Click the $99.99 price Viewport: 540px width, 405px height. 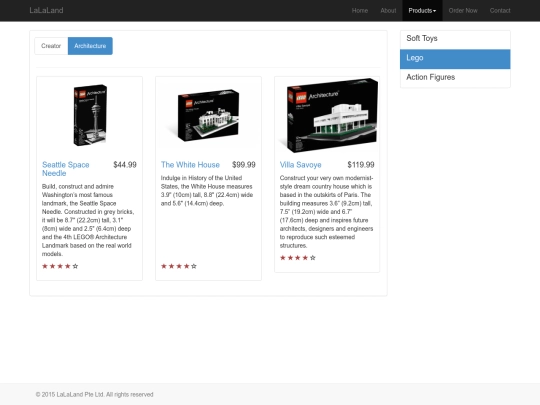click(244, 165)
